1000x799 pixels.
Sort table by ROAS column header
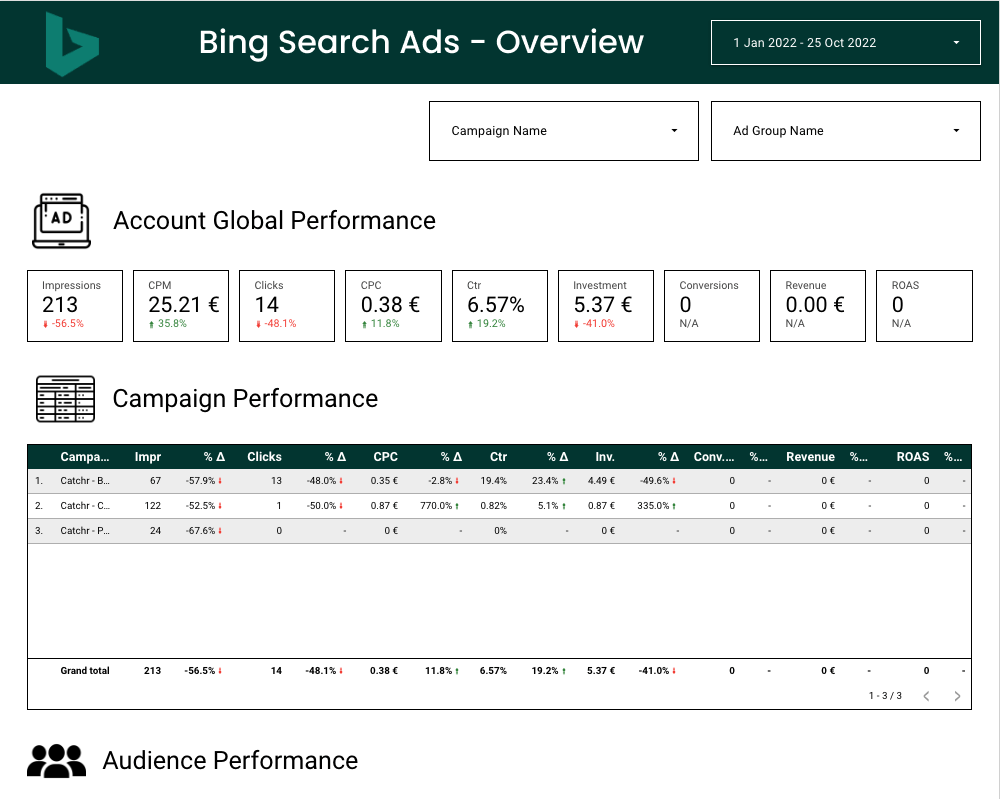click(912, 457)
